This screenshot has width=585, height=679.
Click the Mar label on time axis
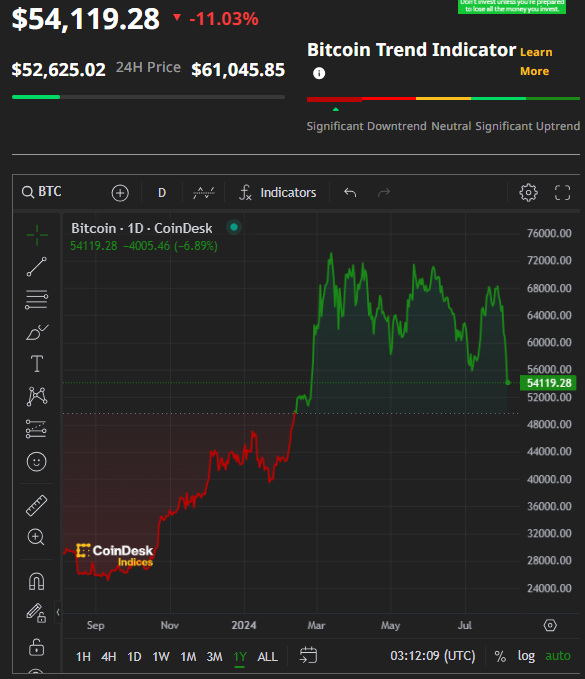pos(316,625)
